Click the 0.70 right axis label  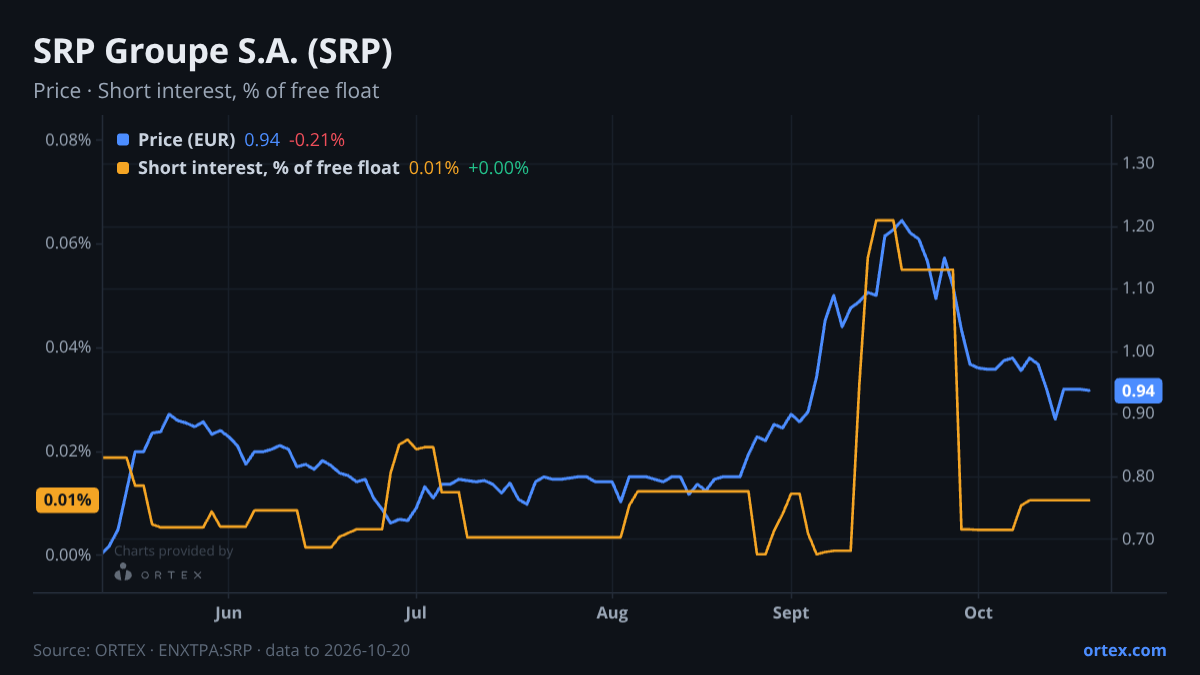coord(1139,538)
